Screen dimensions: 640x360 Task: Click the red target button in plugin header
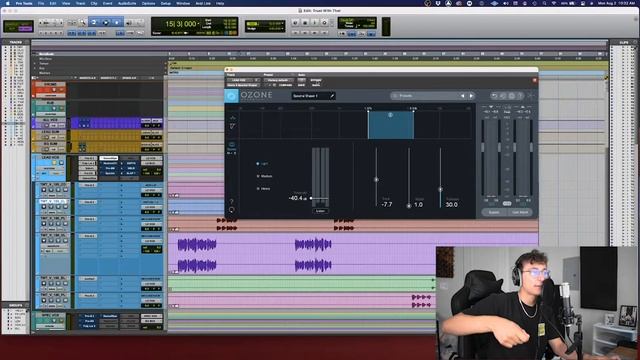(x=534, y=80)
